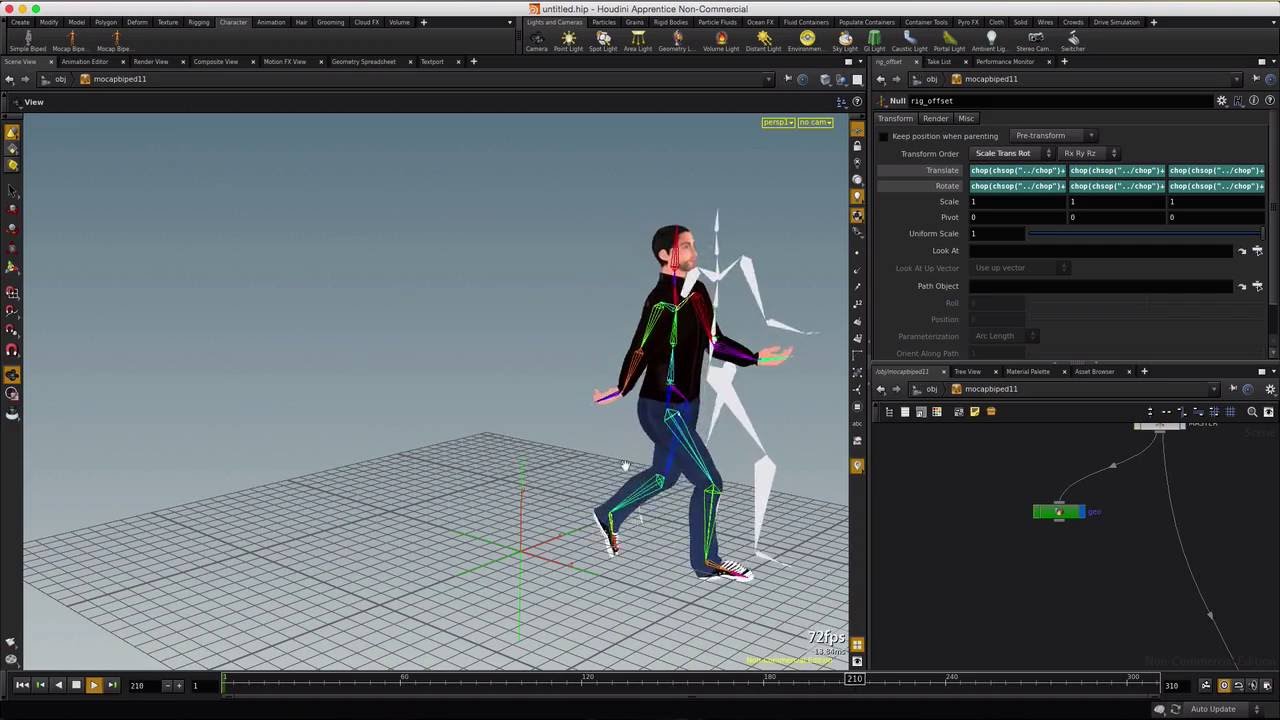Open Scale Trans Rot transform order dropdown
Image resolution: width=1280 pixels, height=720 pixels.
[1011, 154]
